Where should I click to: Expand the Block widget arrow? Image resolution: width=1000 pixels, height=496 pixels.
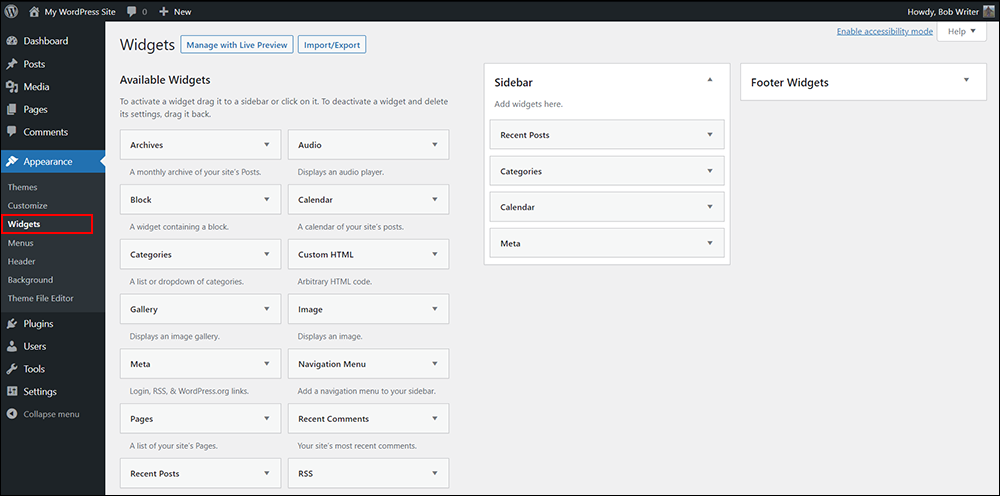pyautogui.click(x=267, y=200)
